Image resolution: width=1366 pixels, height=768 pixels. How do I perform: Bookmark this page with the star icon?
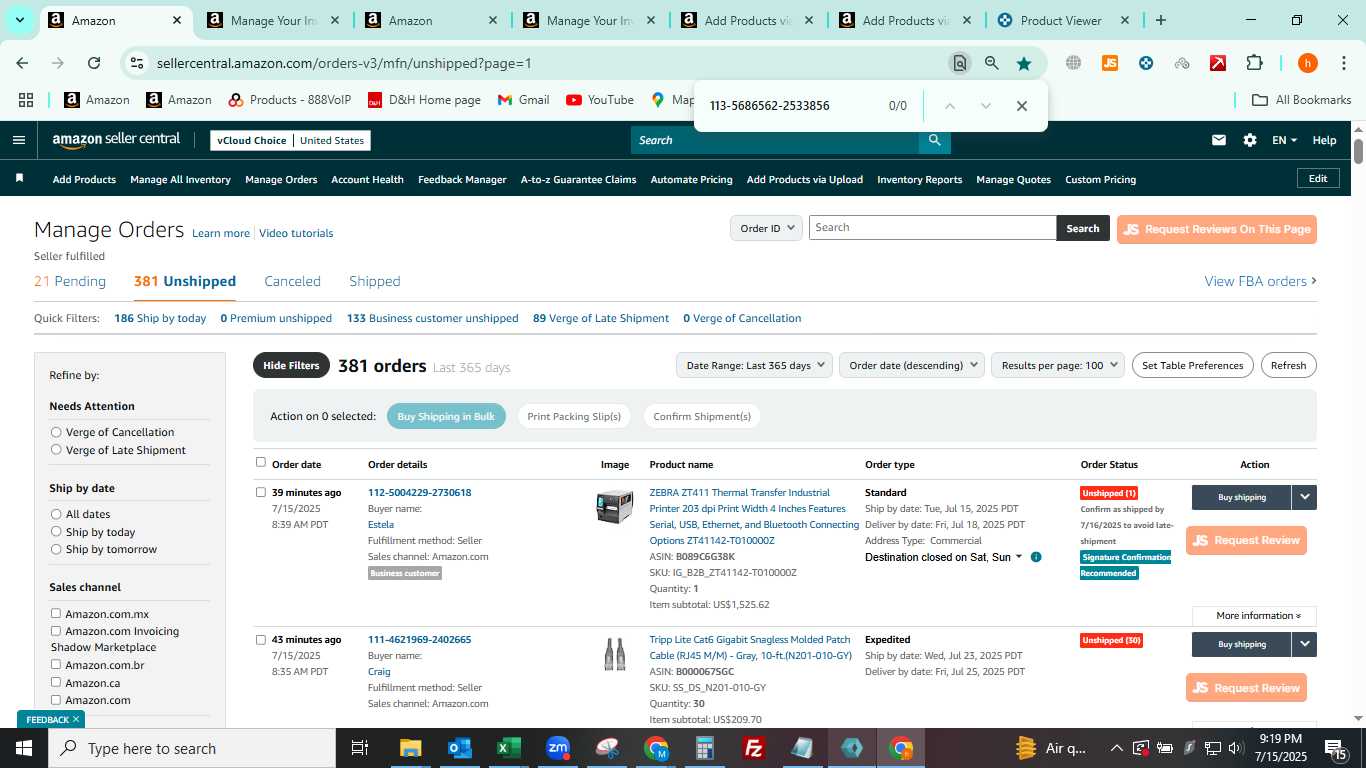coord(1024,63)
